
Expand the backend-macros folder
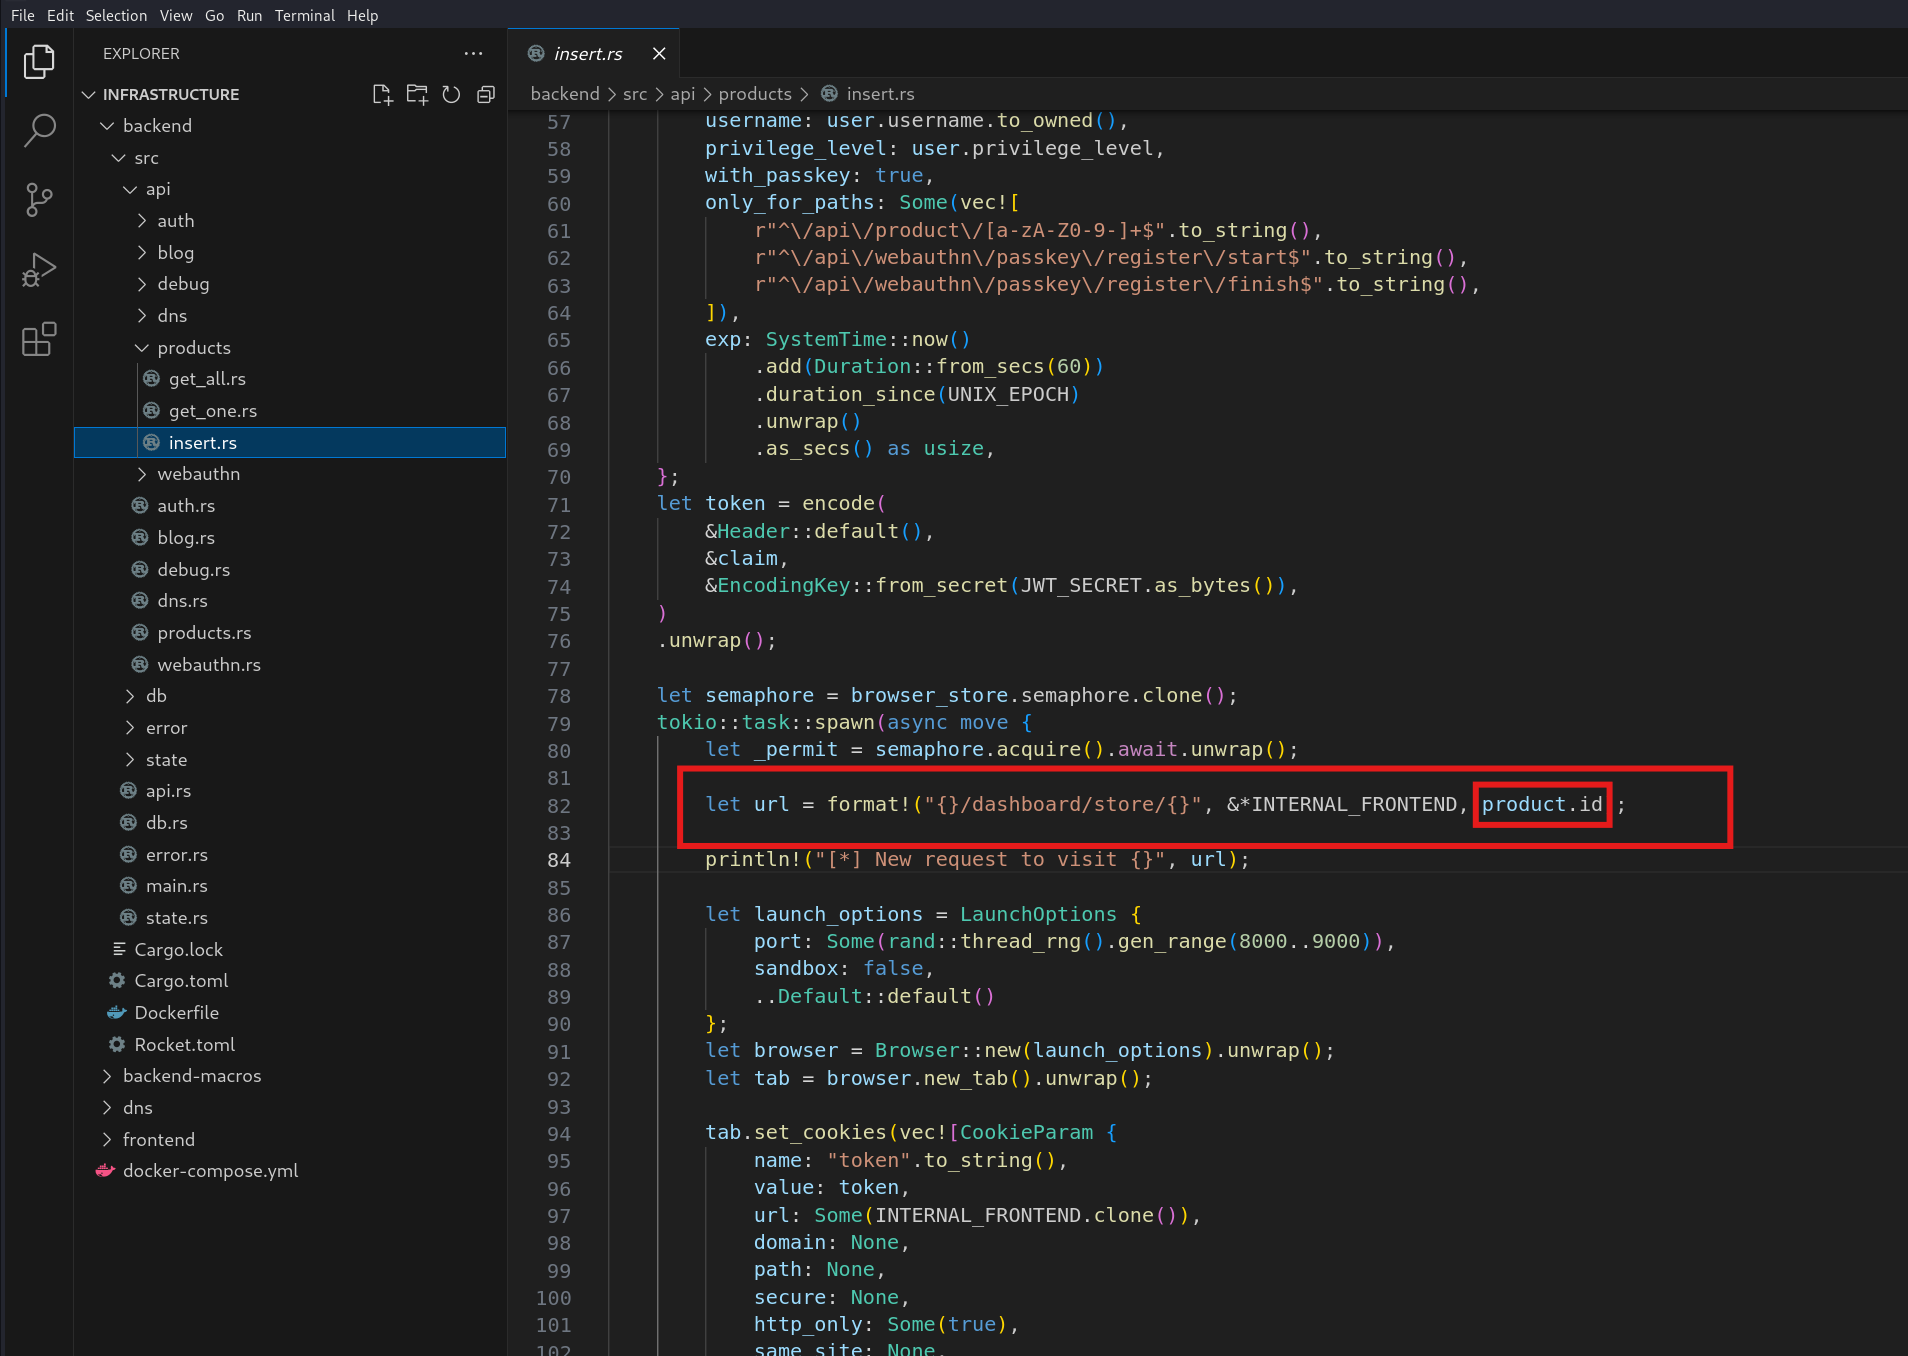tap(191, 1076)
